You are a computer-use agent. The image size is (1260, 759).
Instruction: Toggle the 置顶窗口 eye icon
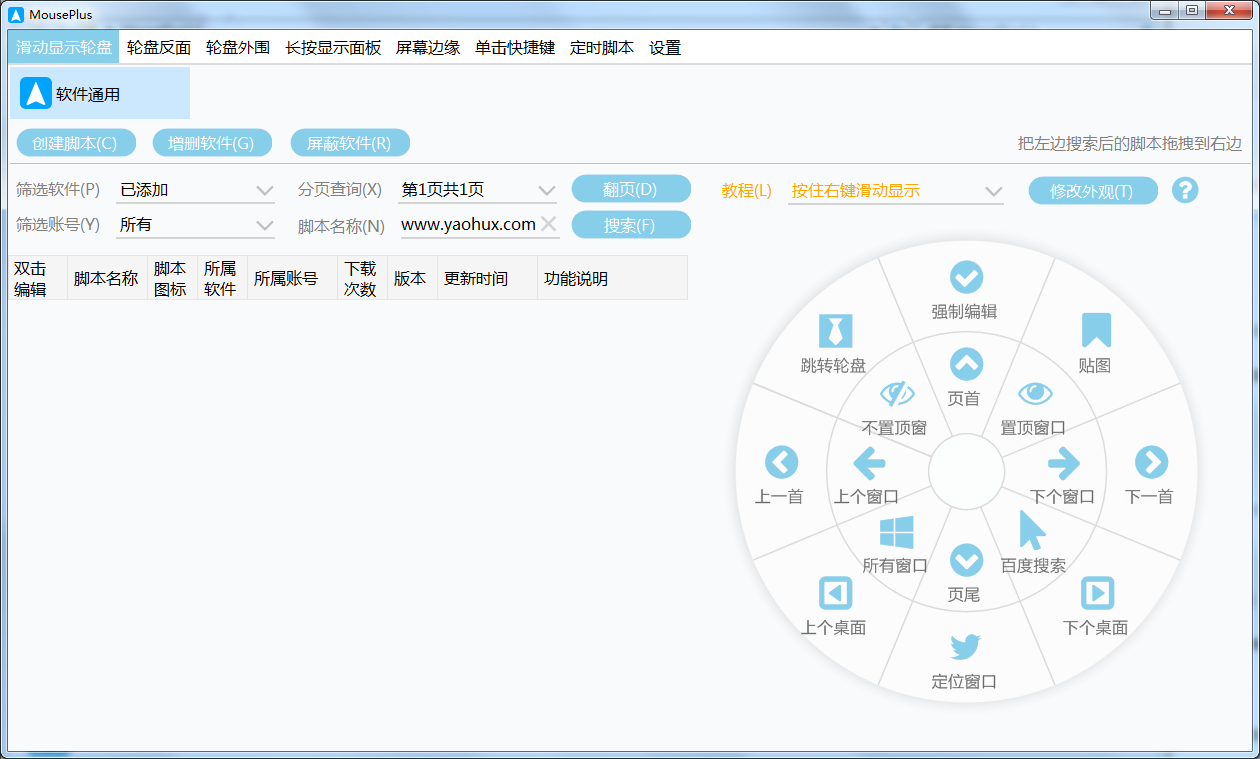[1035, 394]
